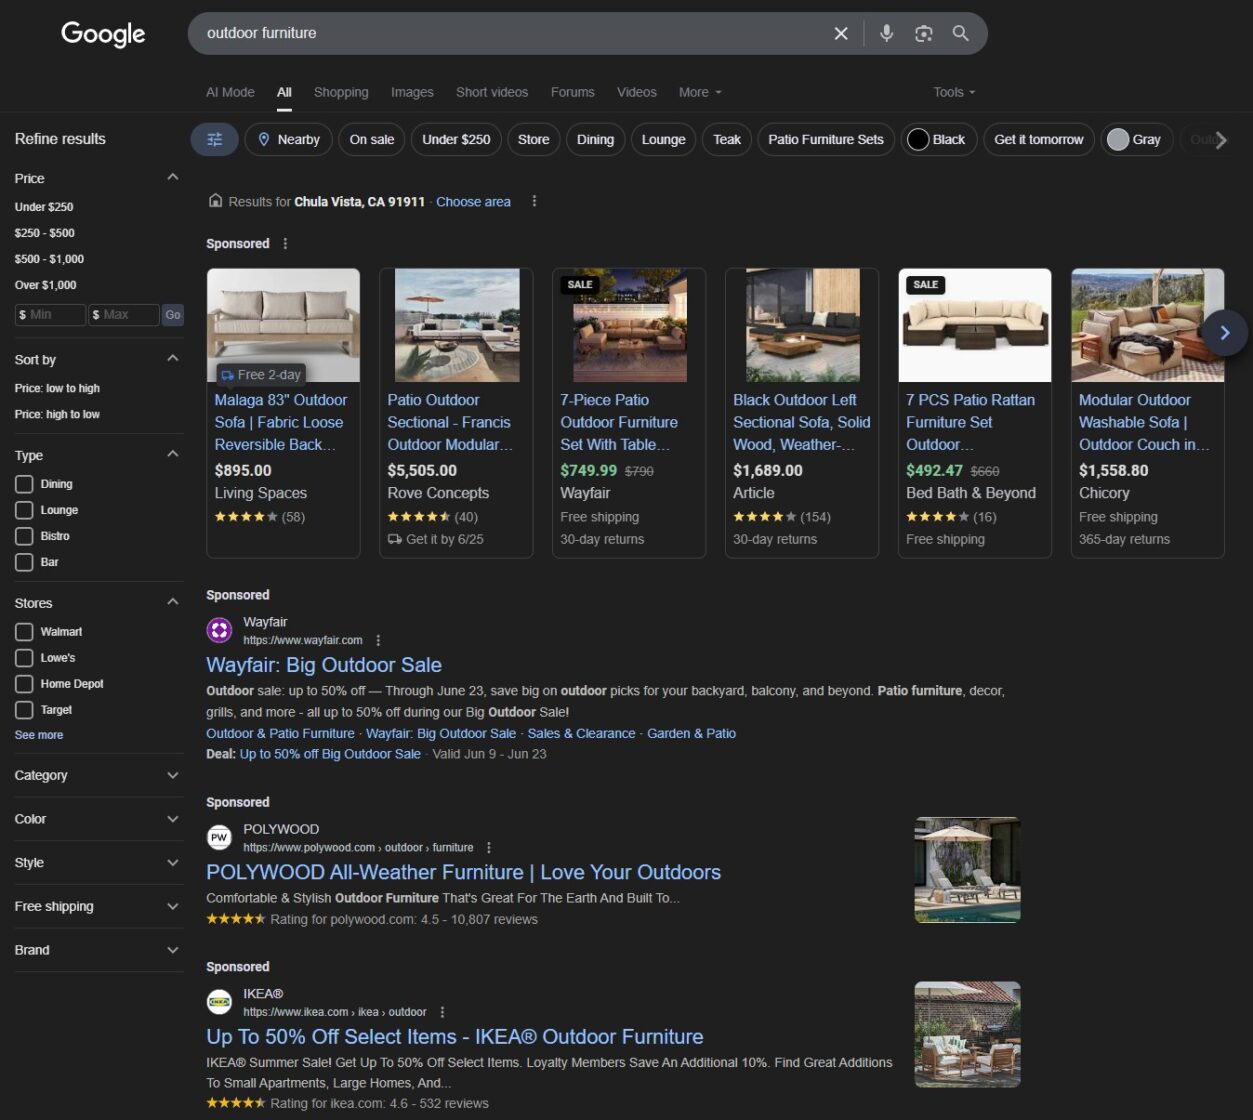The height and width of the screenshot is (1120, 1253).
Task: Check the Target store filter
Action: [x=24, y=710]
